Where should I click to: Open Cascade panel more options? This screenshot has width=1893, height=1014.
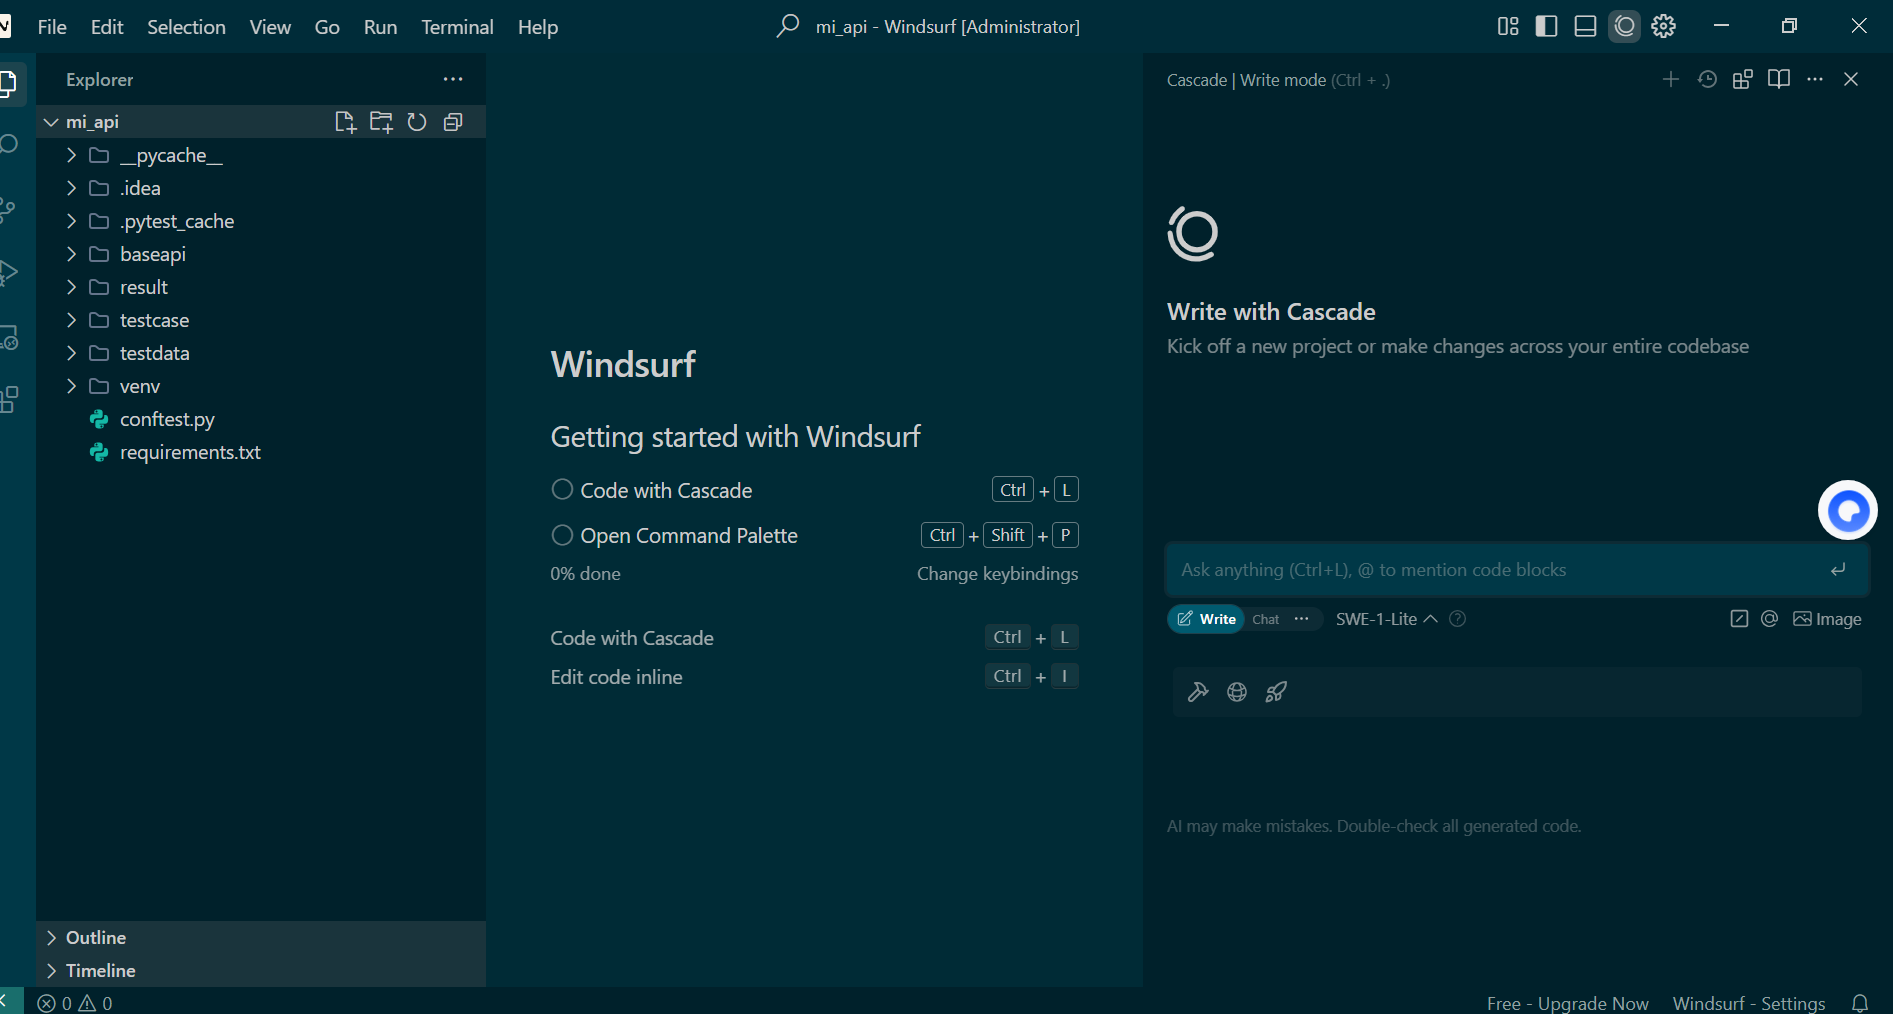click(1815, 79)
